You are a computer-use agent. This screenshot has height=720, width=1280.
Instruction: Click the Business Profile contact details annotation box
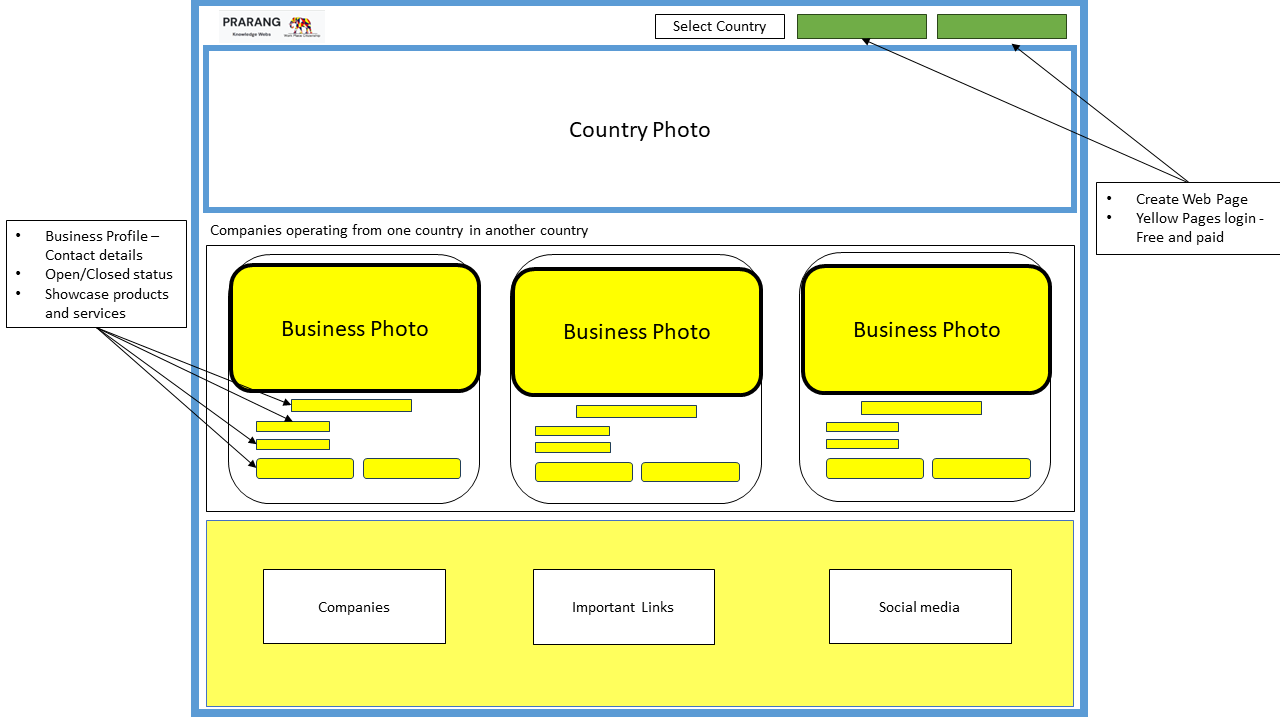(x=96, y=274)
